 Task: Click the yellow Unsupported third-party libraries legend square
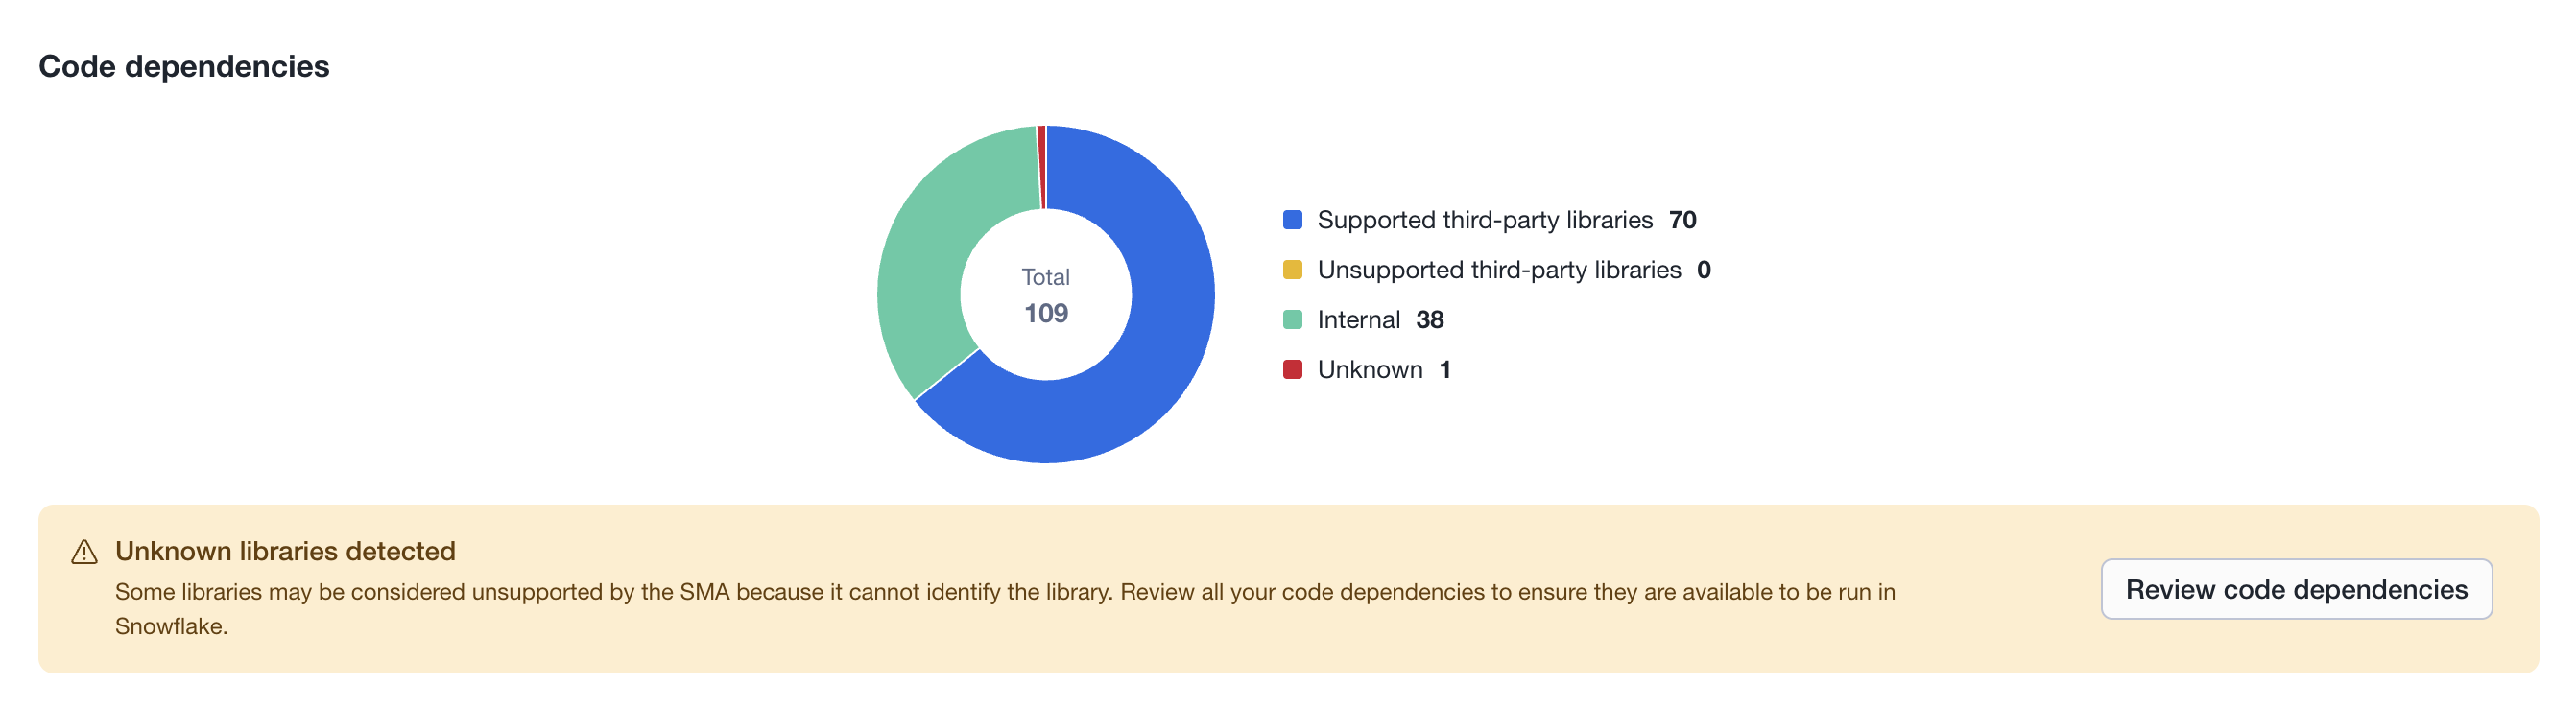pos(1291,269)
